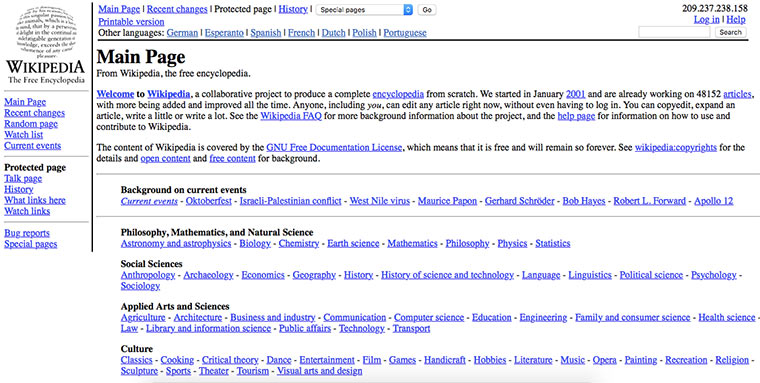Screen dimensions: 760x383
Task: Open History in the top navigation bar
Action: click(x=293, y=9)
